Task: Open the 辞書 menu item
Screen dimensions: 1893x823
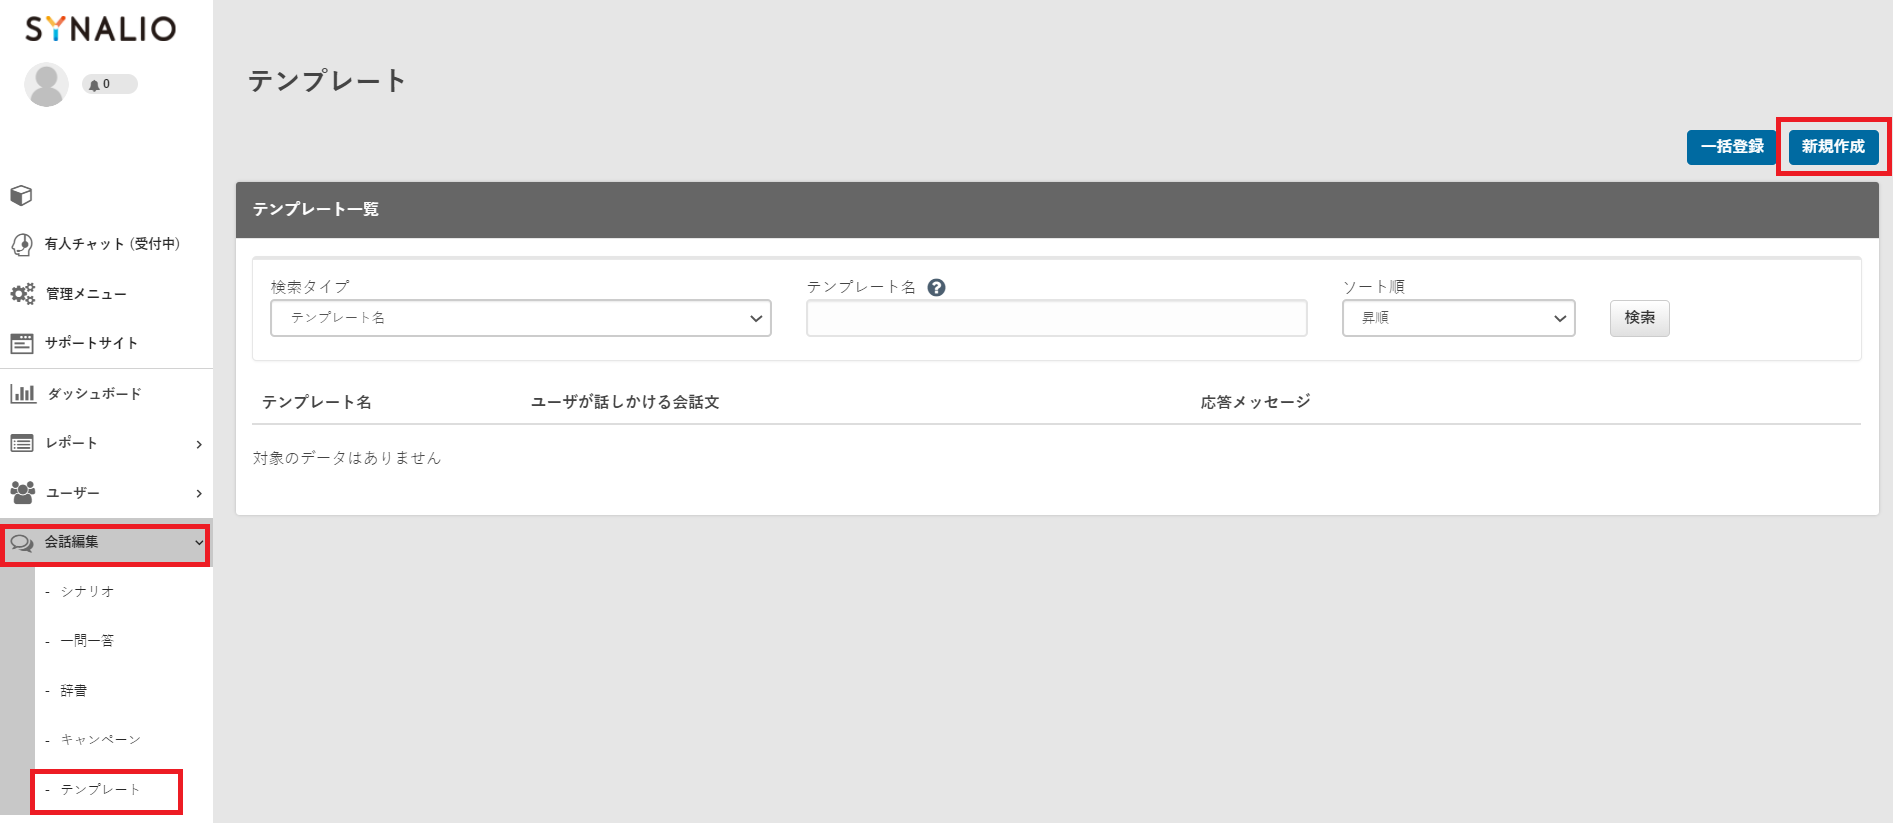Action: (74, 691)
